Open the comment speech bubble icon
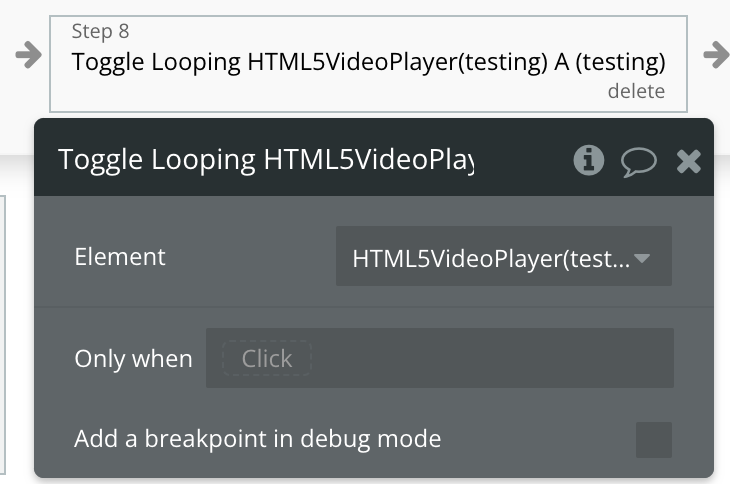Screen dimensions: 730x484 tap(639, 162)
